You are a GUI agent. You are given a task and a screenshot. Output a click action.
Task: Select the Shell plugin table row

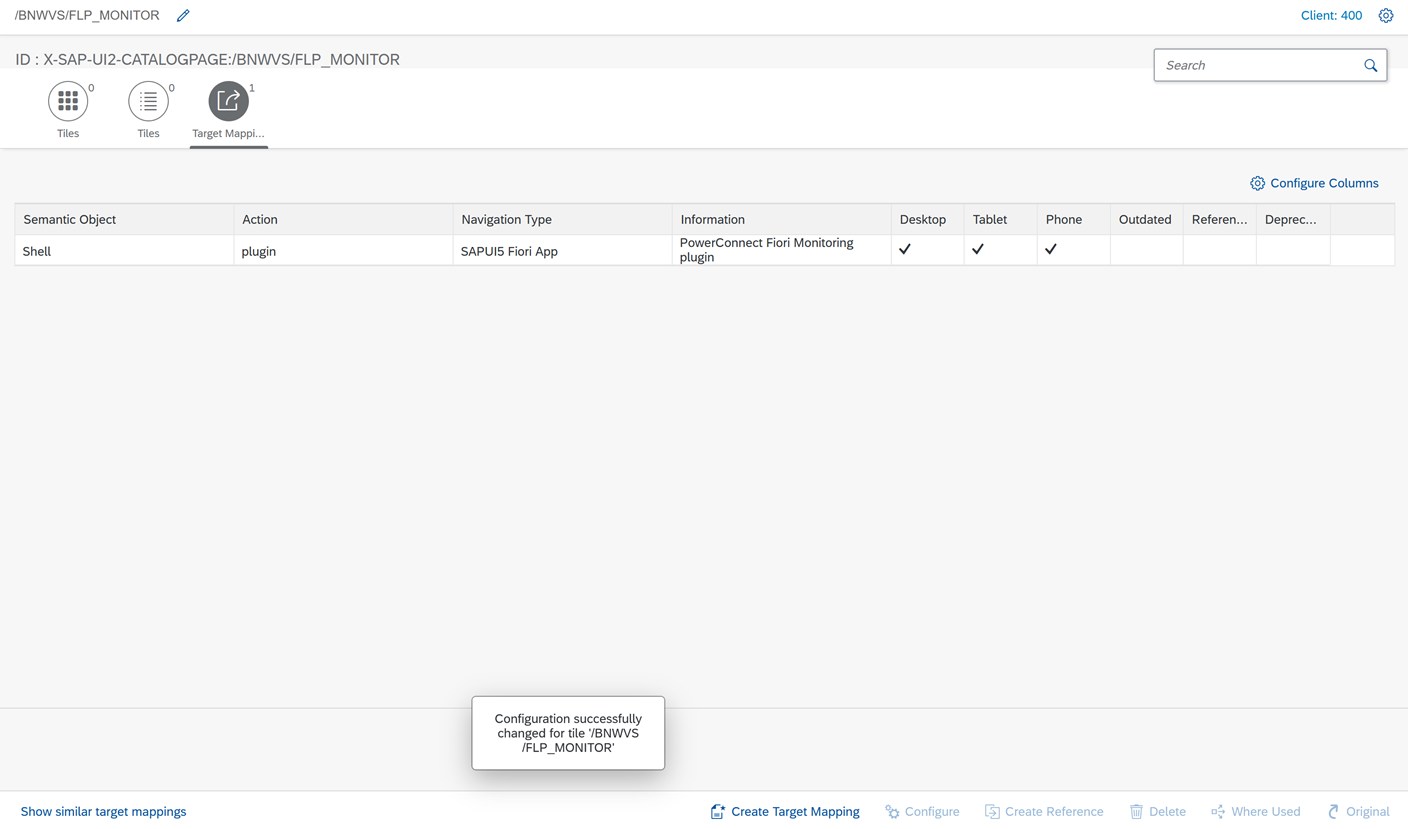click(340, 251)
